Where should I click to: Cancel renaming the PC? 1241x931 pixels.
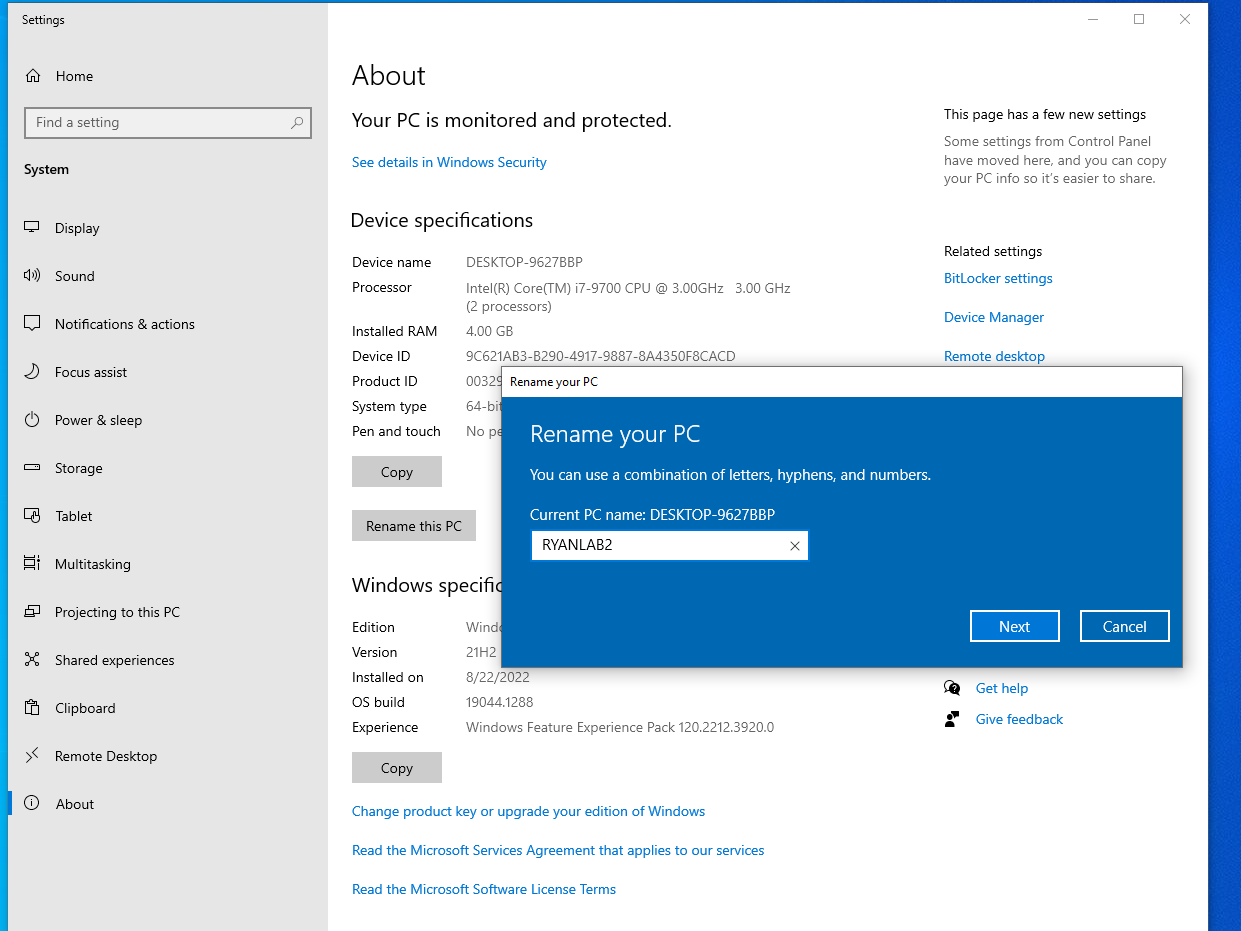pyautogui.click(x=1124, y=625)
